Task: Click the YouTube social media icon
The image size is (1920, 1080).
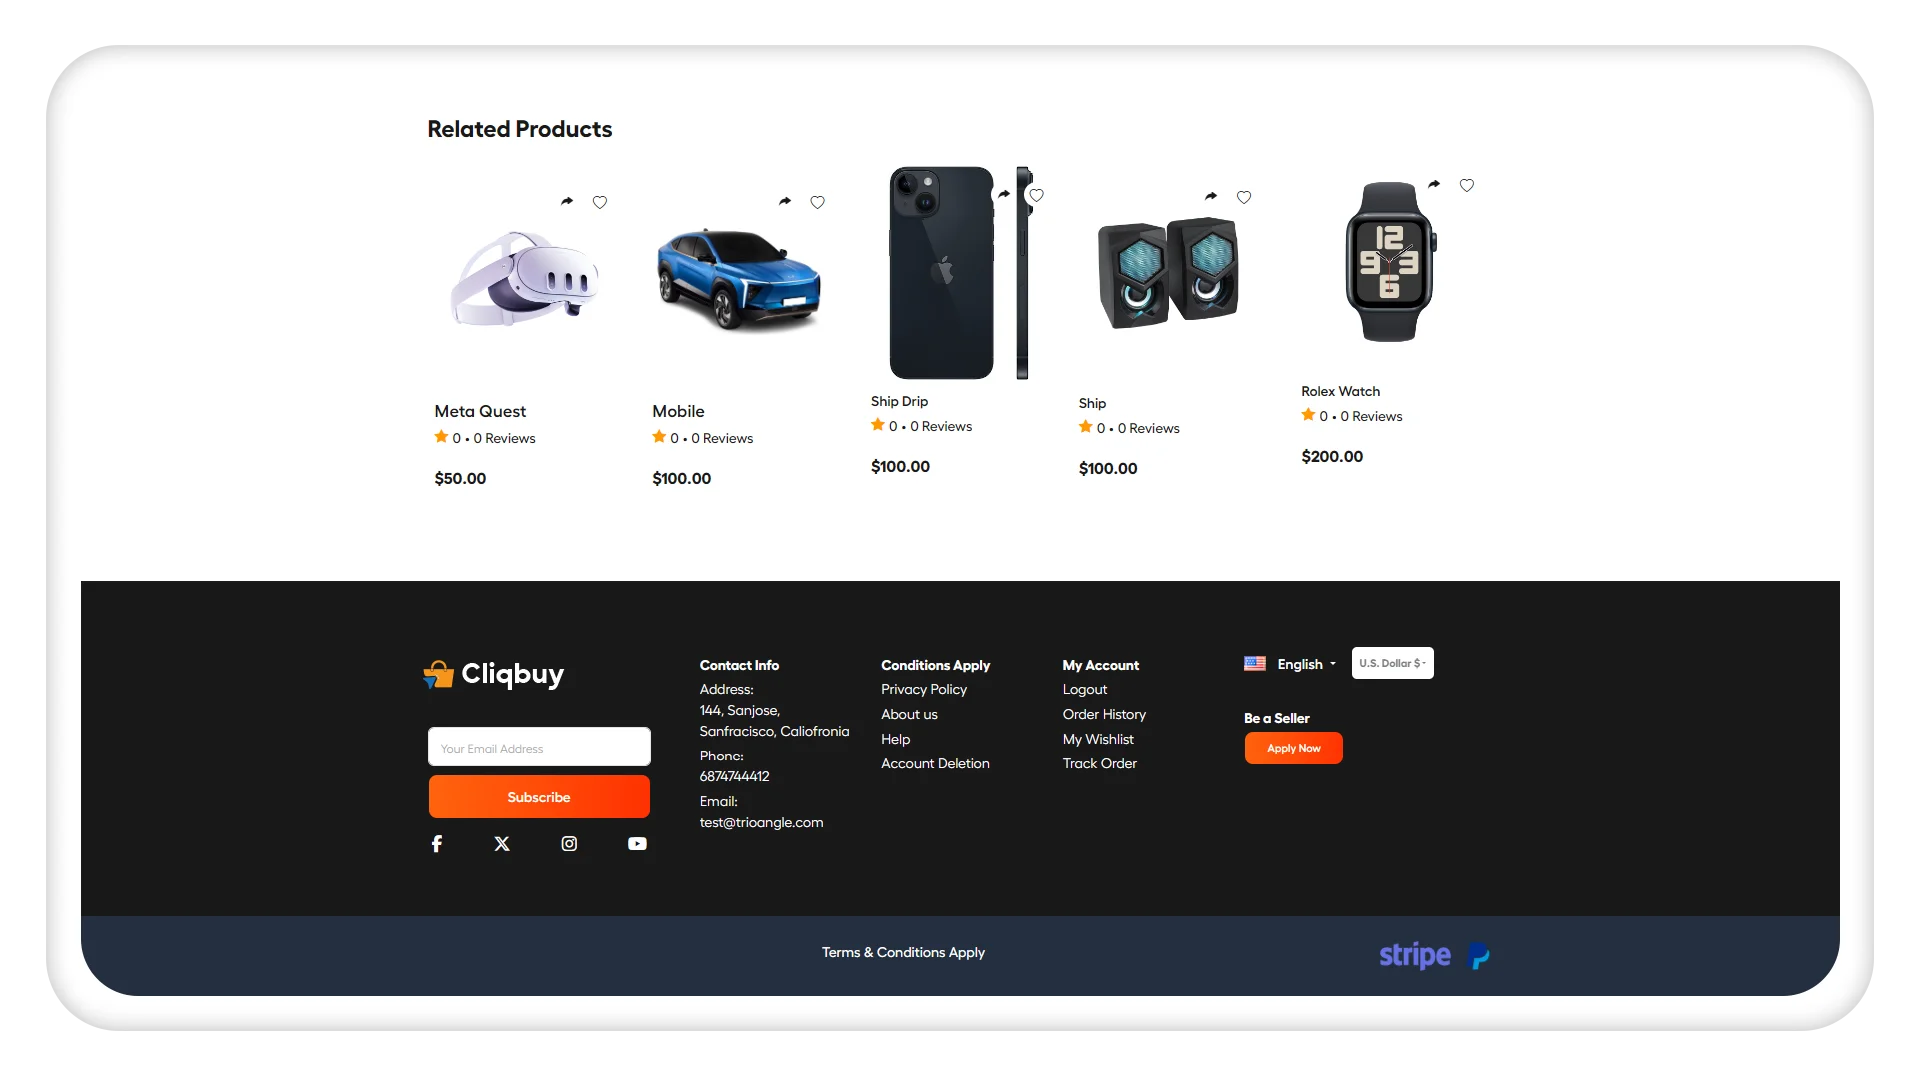Action: tap(638, 841)
